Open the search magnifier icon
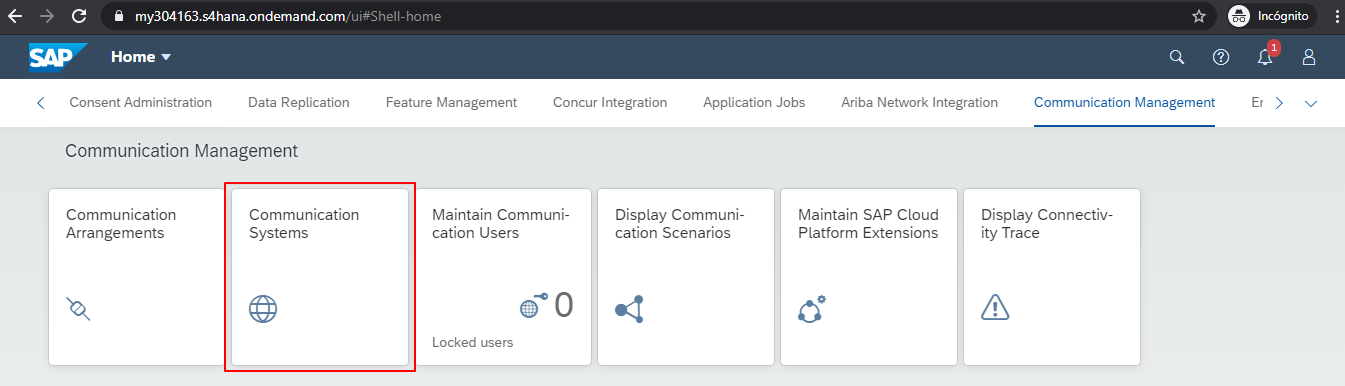The image size is (1345, 386). [1177, 57]
